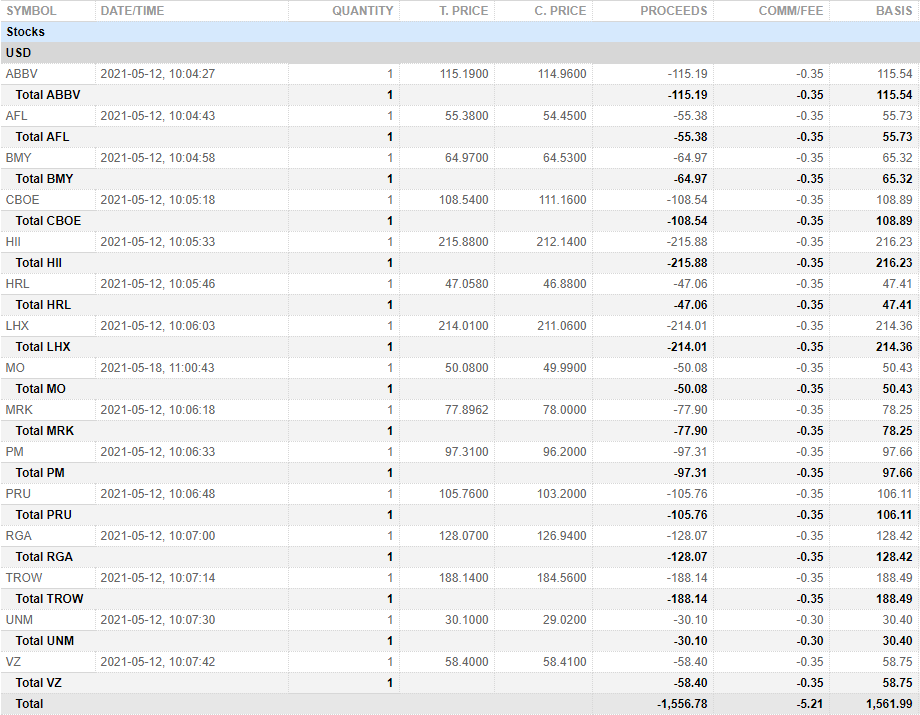Click TROW closing price 184.5600

pos(562,578)
